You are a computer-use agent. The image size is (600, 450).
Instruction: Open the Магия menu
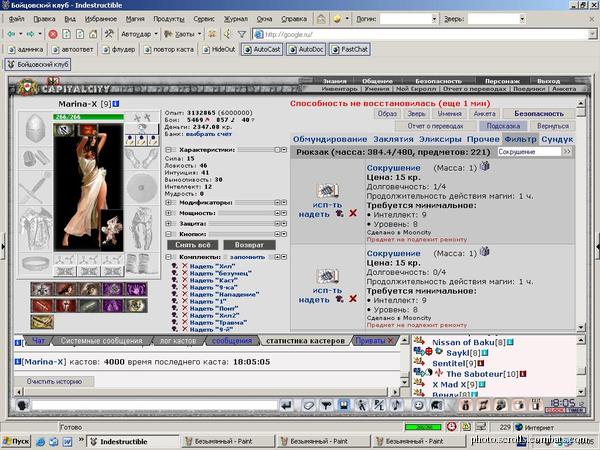pos(135,19)
